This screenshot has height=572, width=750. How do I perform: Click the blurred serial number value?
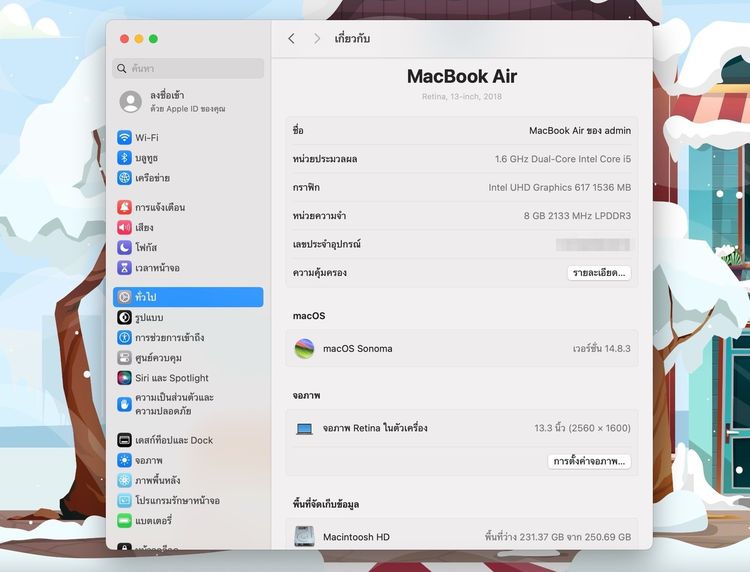tap(593, 244)
